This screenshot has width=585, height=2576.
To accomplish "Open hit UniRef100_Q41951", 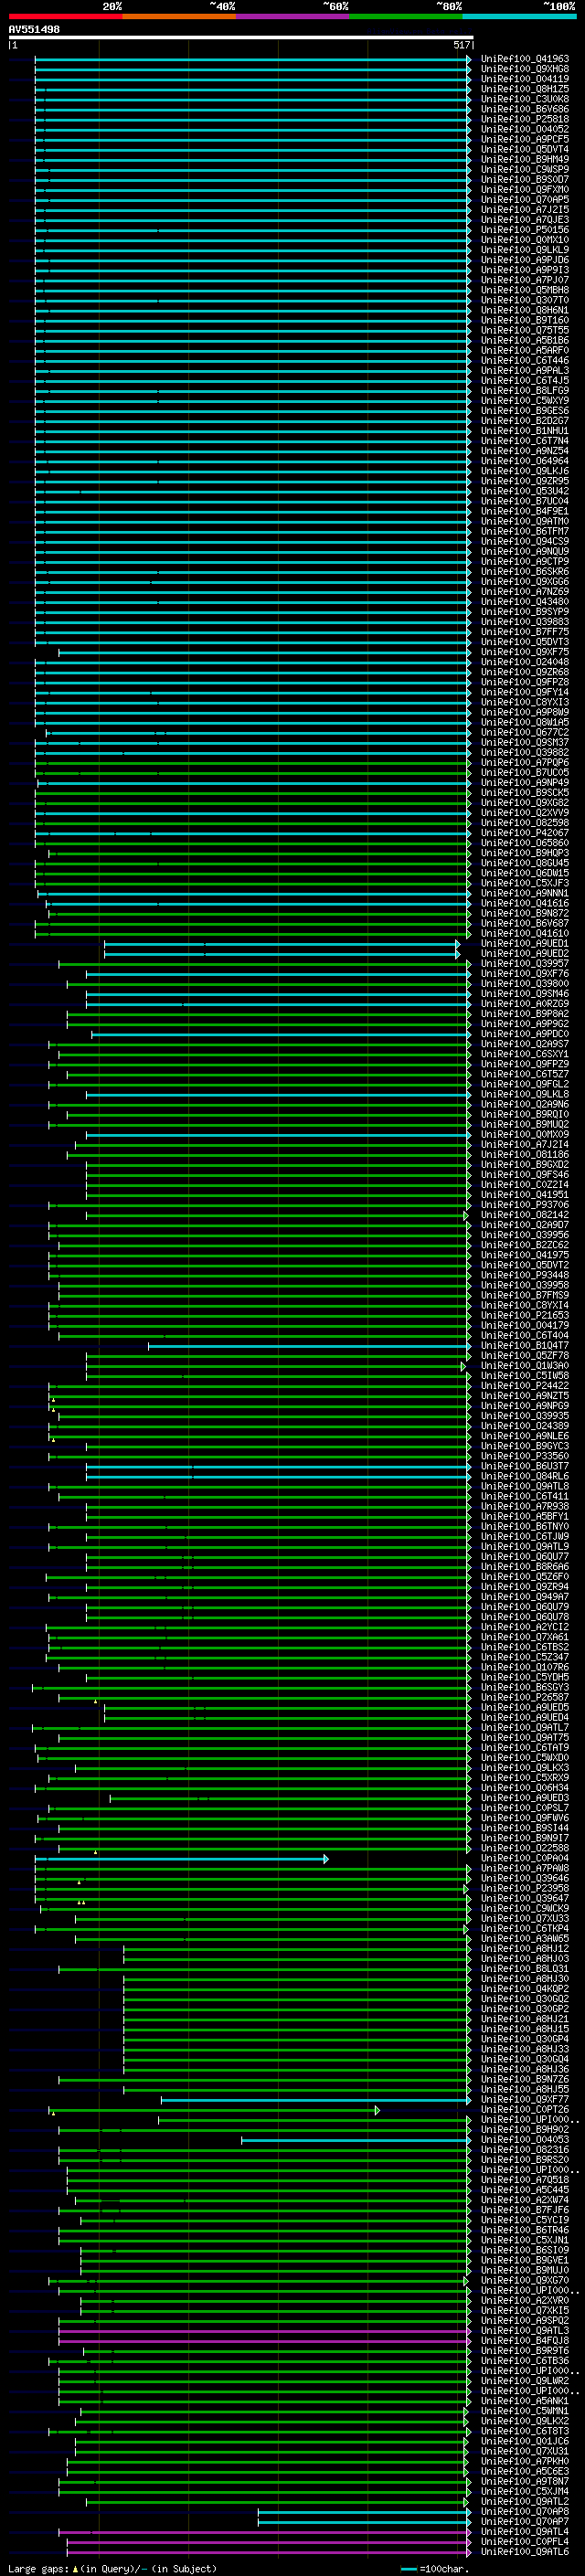I will pyautogui.click(x=524, y=1195).
